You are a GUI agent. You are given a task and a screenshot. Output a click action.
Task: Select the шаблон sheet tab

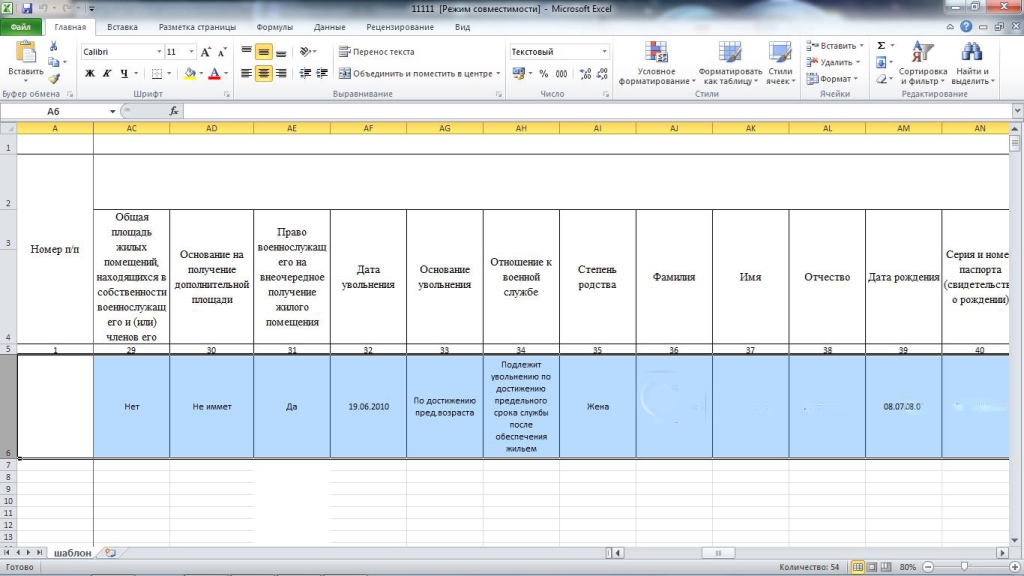(x=72, y=552)
